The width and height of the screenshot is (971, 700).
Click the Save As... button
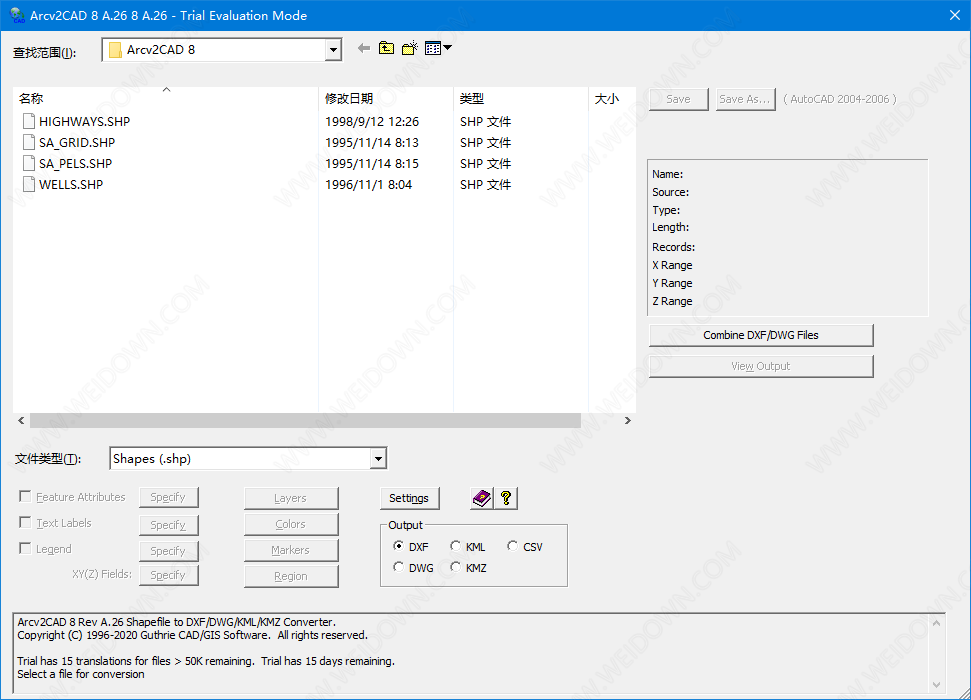746,99
